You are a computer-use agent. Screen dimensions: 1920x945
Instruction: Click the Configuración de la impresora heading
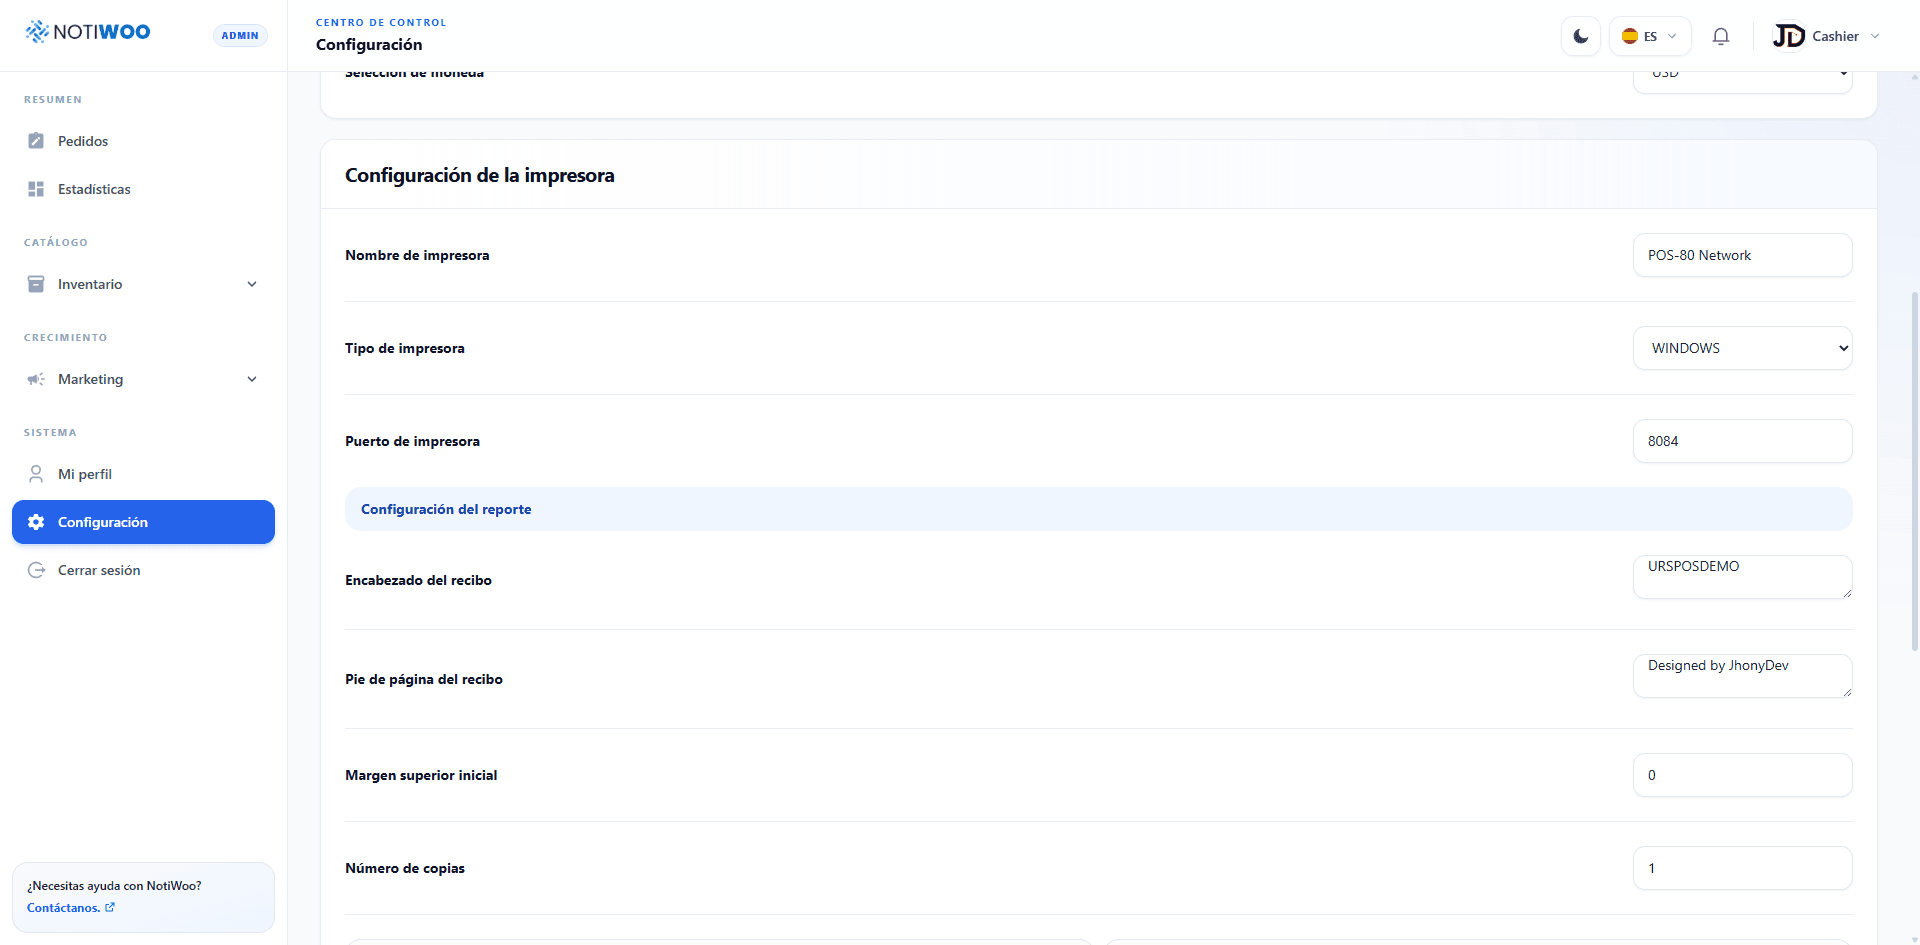[x=480, y=175]
